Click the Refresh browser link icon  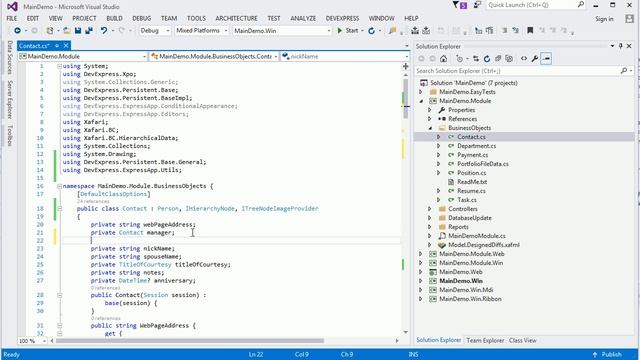(371, 31)
